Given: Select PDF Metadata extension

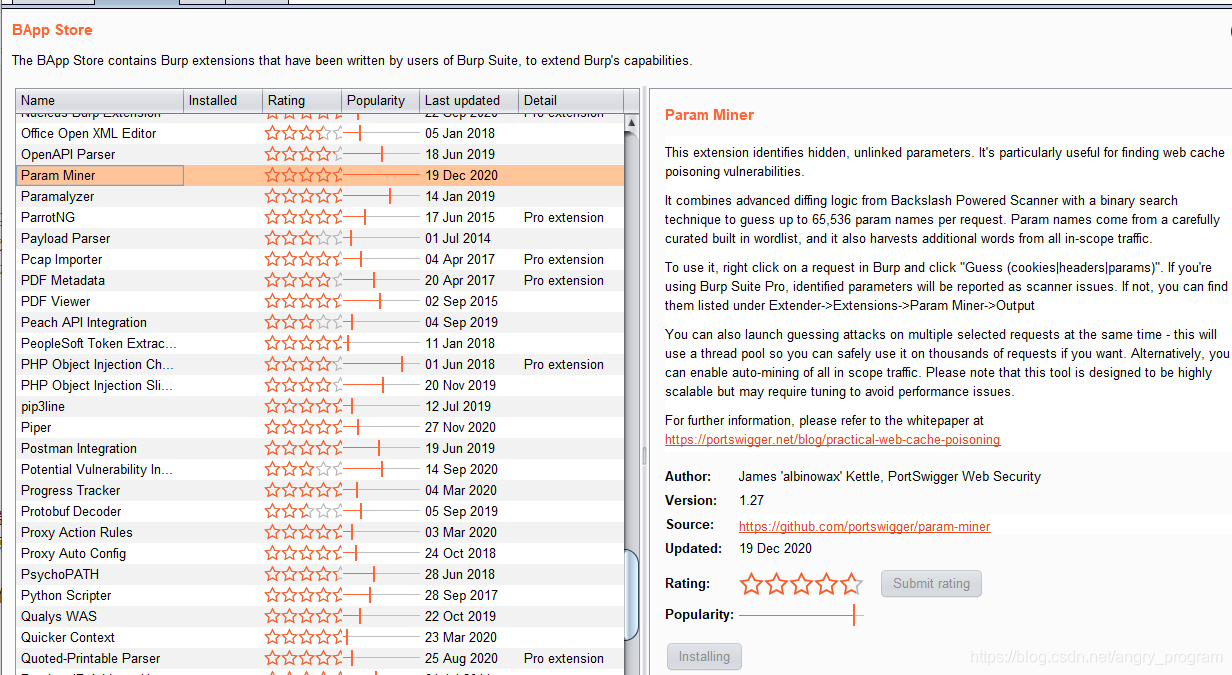Looking at the screenshot, I should 320,280.
